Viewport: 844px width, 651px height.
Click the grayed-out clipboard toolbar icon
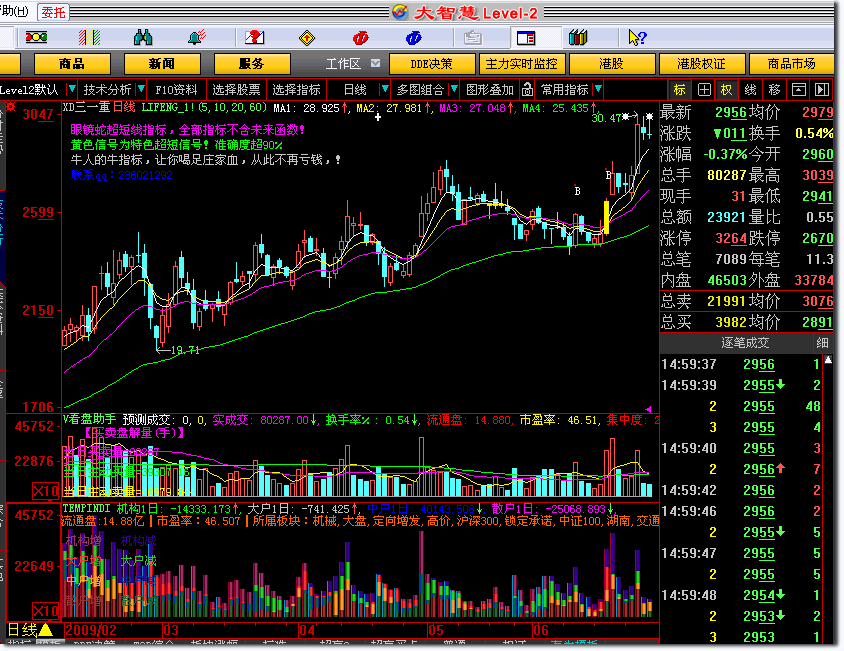[x=473, y=38]
